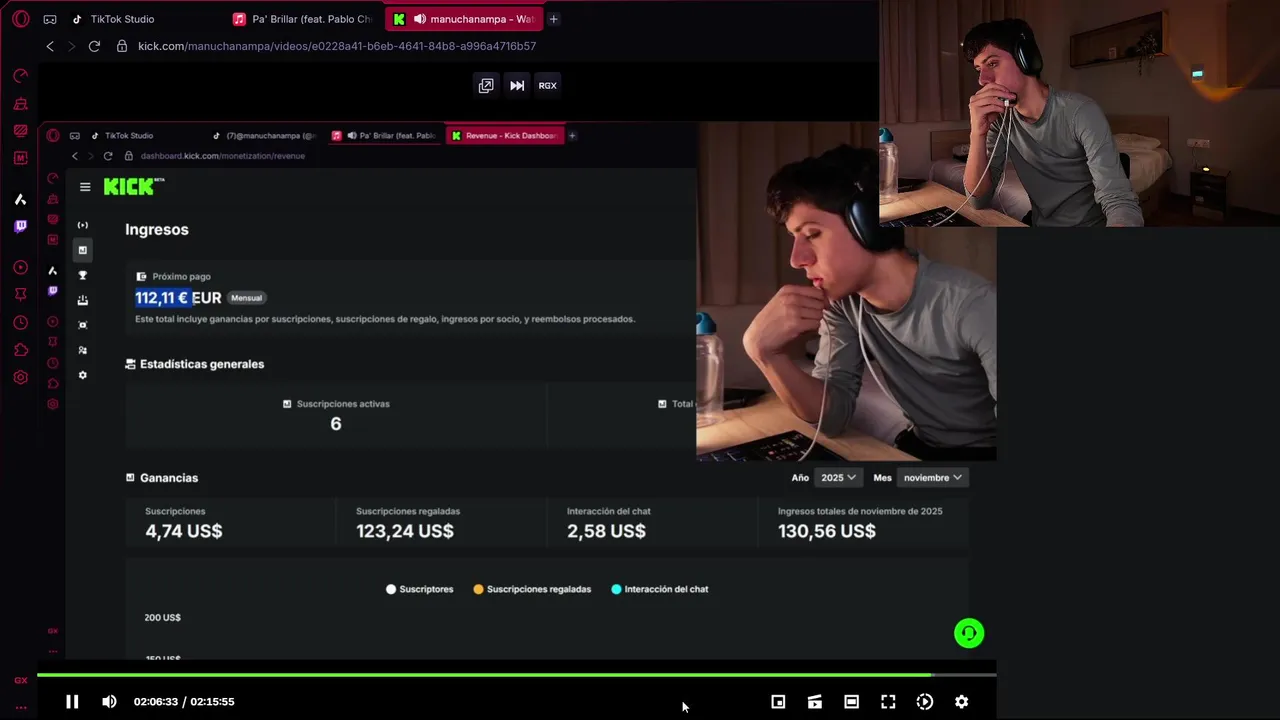Switch to the Pa' Brillar music tab
The height and width of the screenshot is (720, 1280).
pos(303,19)
